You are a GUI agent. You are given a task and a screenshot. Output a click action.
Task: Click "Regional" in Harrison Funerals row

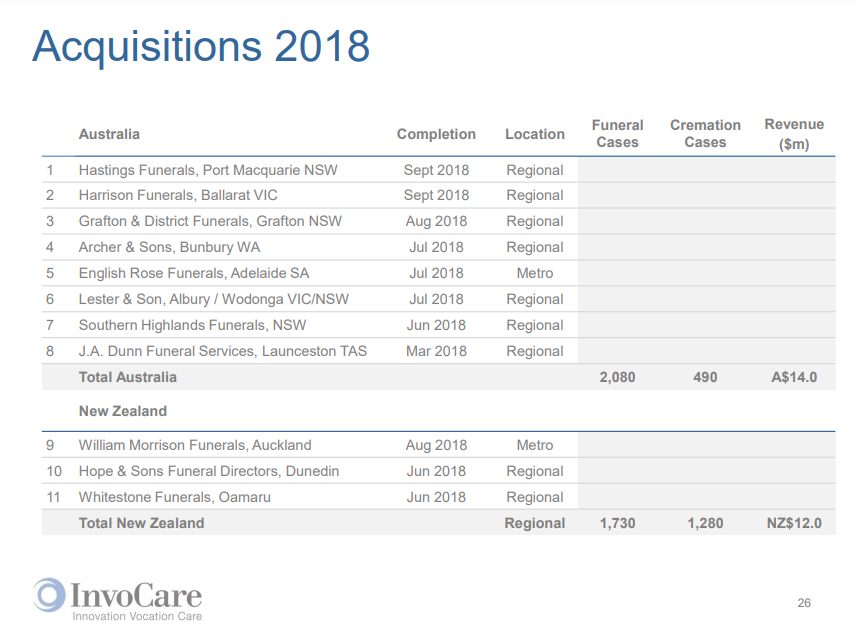click(x=535, y=196)
